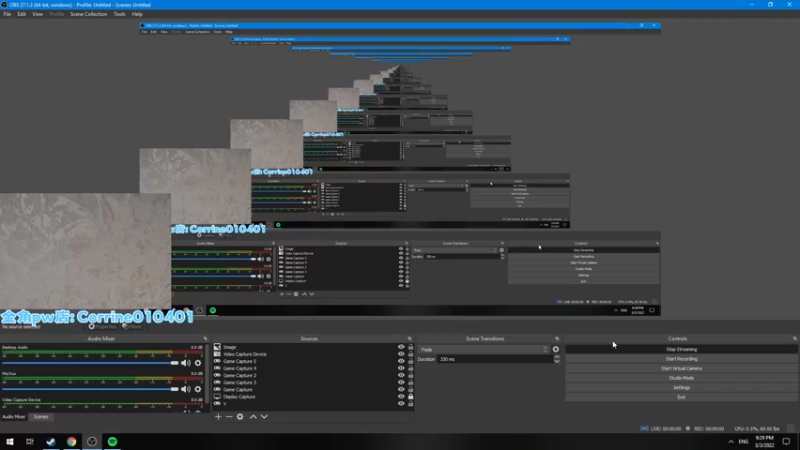Remove selected source with minus icon
Image resolution: width=800 pixels, height=450 pixels.
click(229, 416)
